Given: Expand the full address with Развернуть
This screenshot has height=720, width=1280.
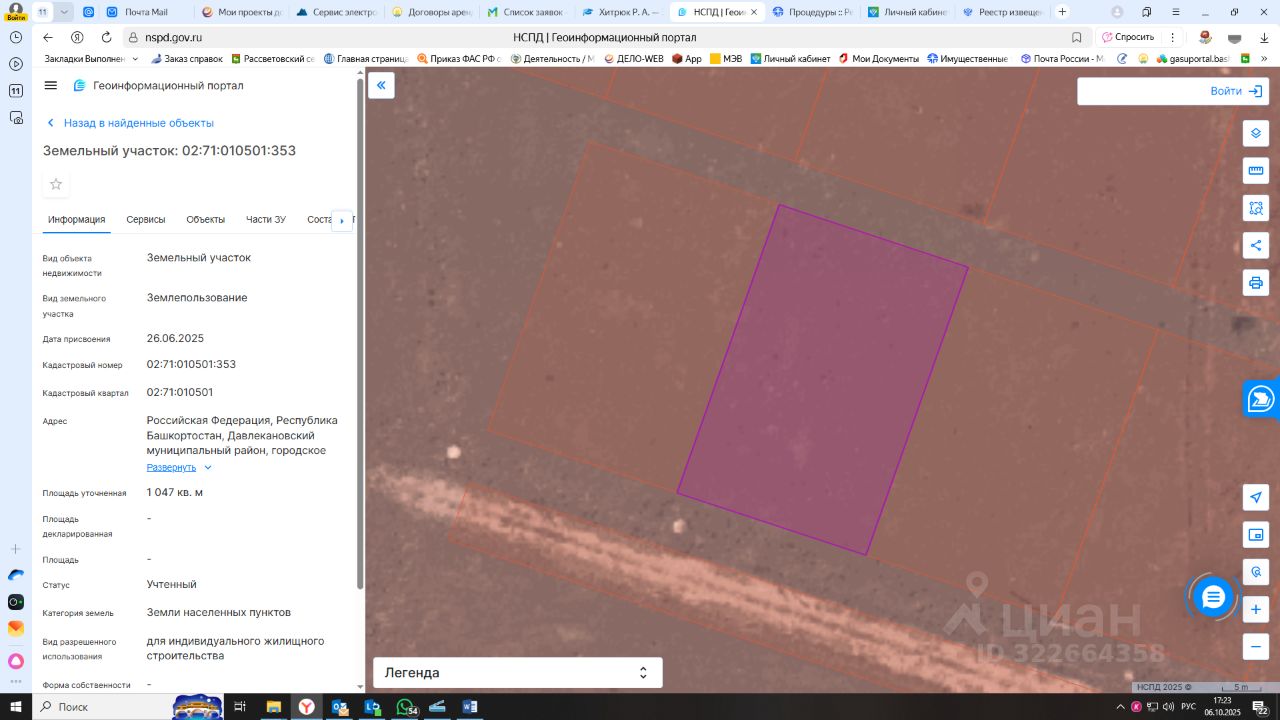Looking at the screenshot, I should click(x=179, y=467).
